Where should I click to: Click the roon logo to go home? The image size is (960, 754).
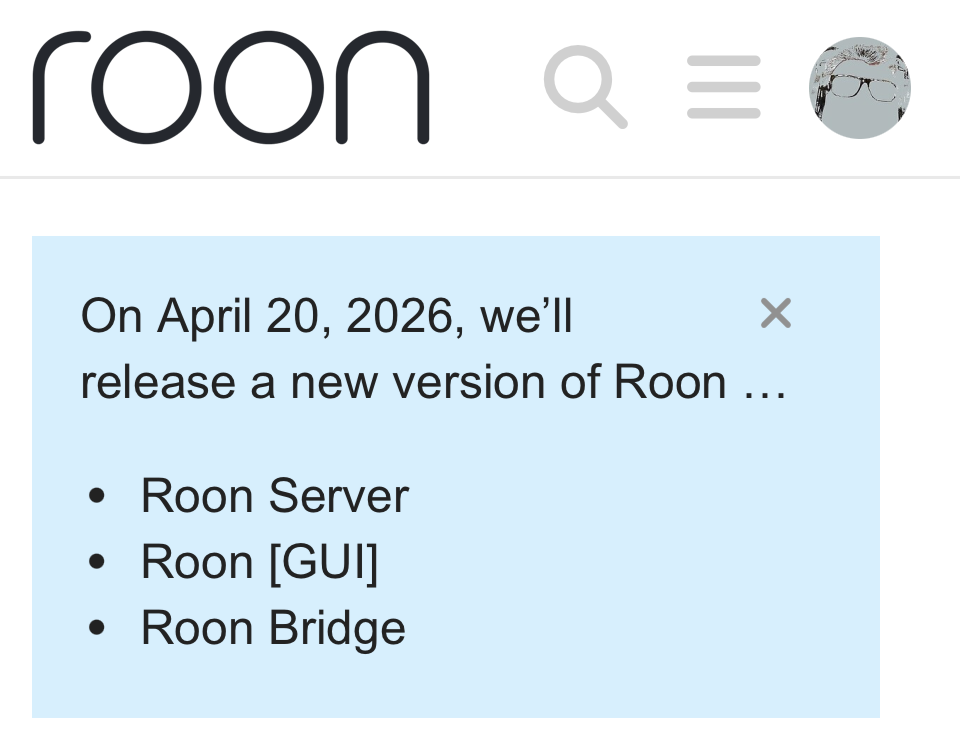pos(231,88)
